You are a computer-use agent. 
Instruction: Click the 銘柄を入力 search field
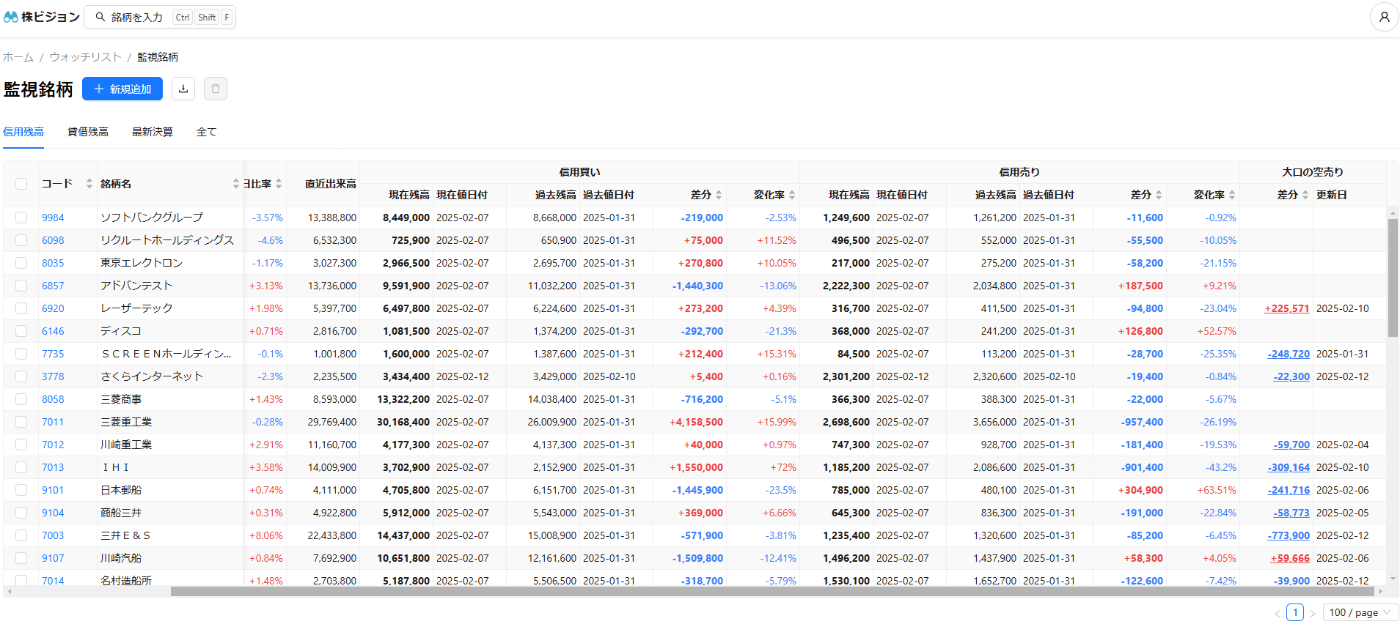[160, 17]
